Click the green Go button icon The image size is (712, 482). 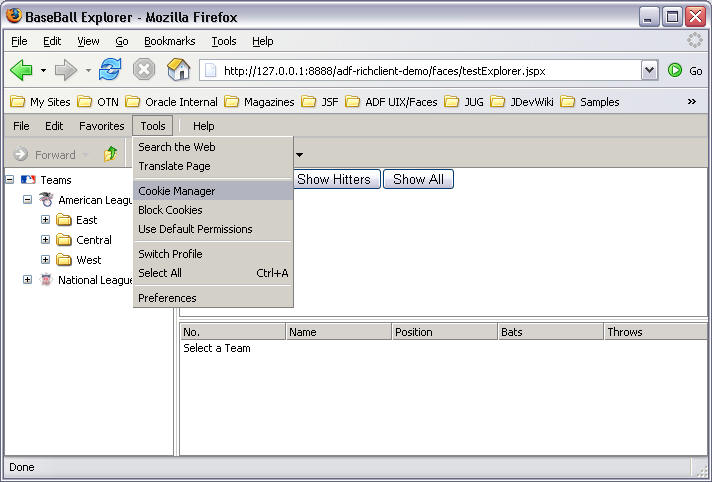pos(675,70)
